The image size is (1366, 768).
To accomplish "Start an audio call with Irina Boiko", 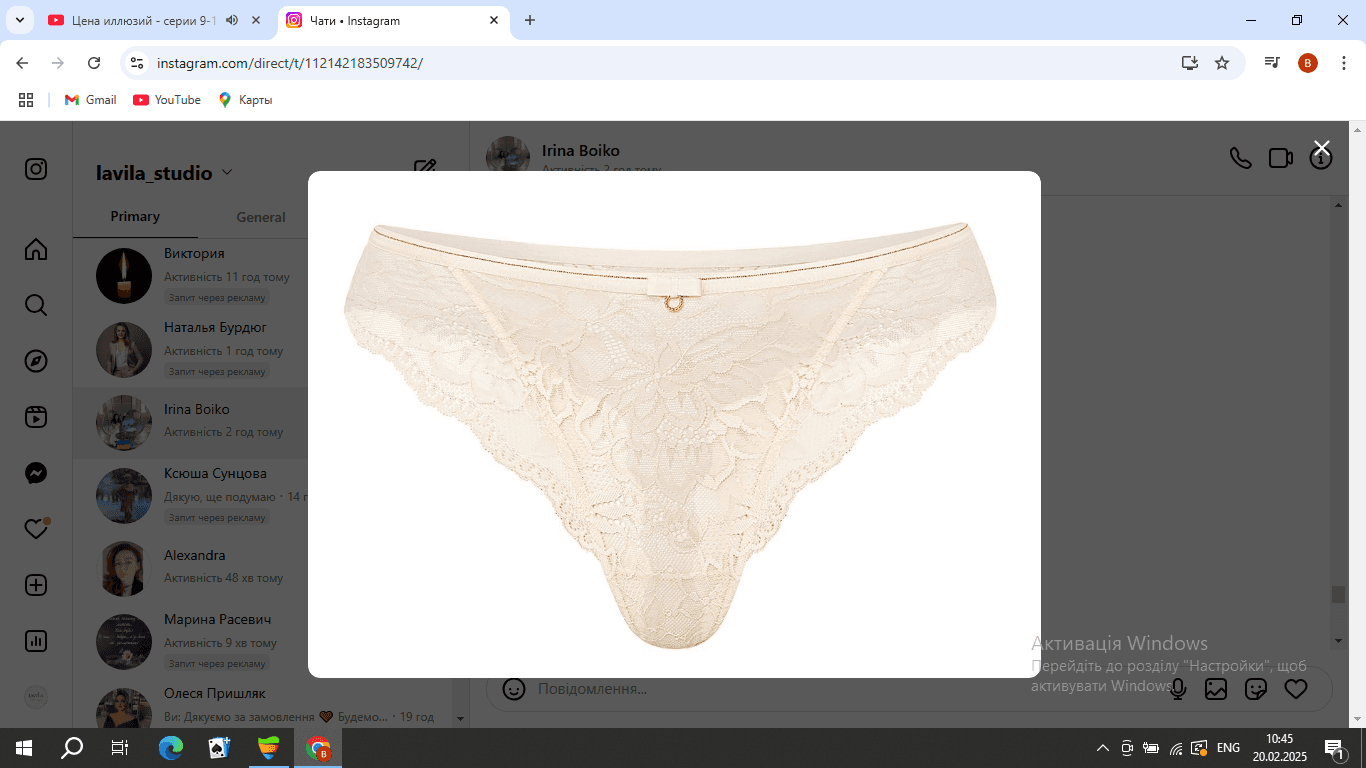I will coord(1240,158).
